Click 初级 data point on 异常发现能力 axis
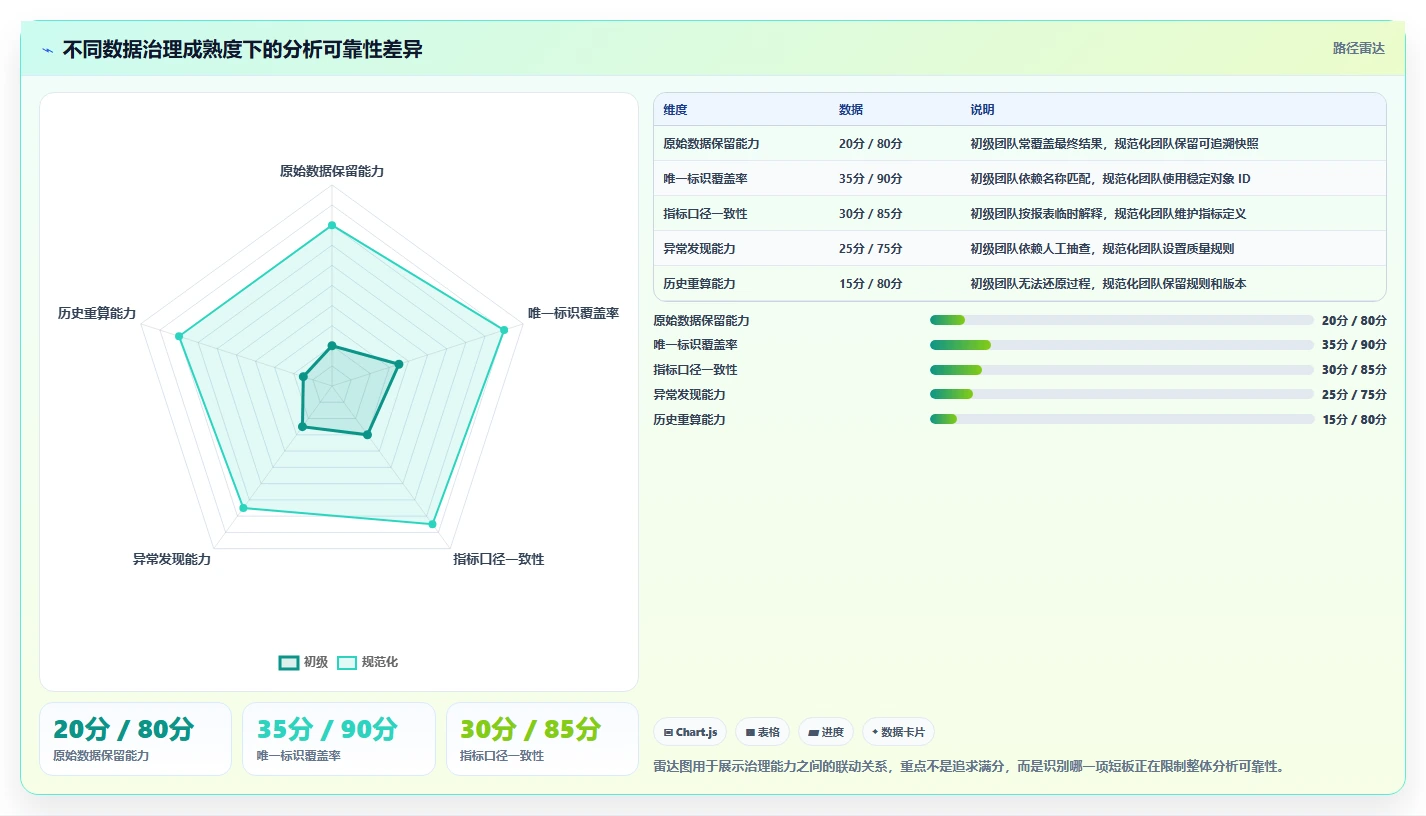The image size is (1426, 816). tap(302, 427)
